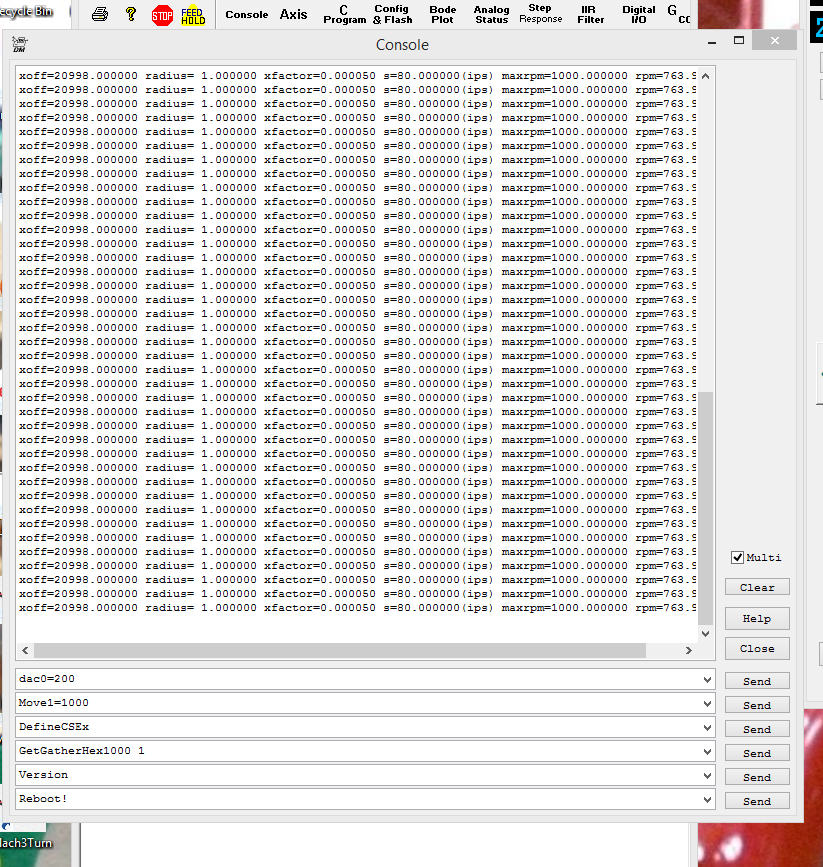
Task: Switch to the Axis toolbar item
Action: (x=293, y=14)
